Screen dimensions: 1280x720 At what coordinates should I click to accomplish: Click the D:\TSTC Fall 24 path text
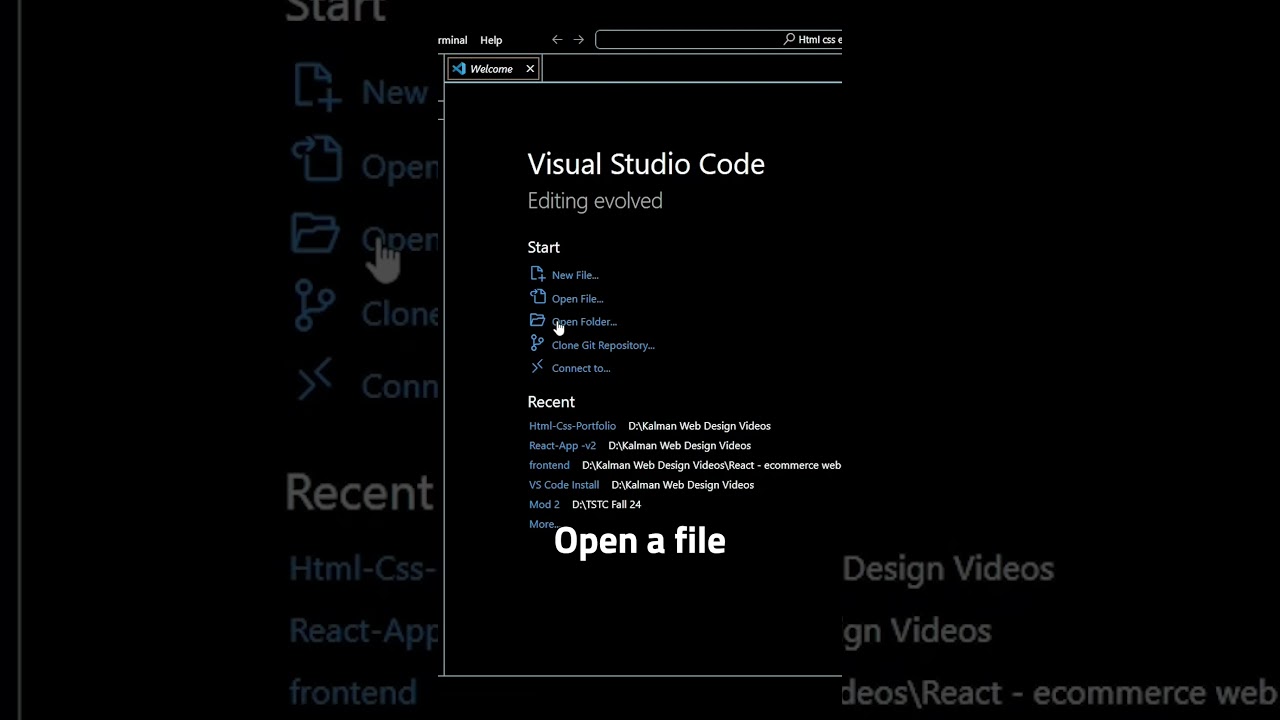click(x=606, y=505)
